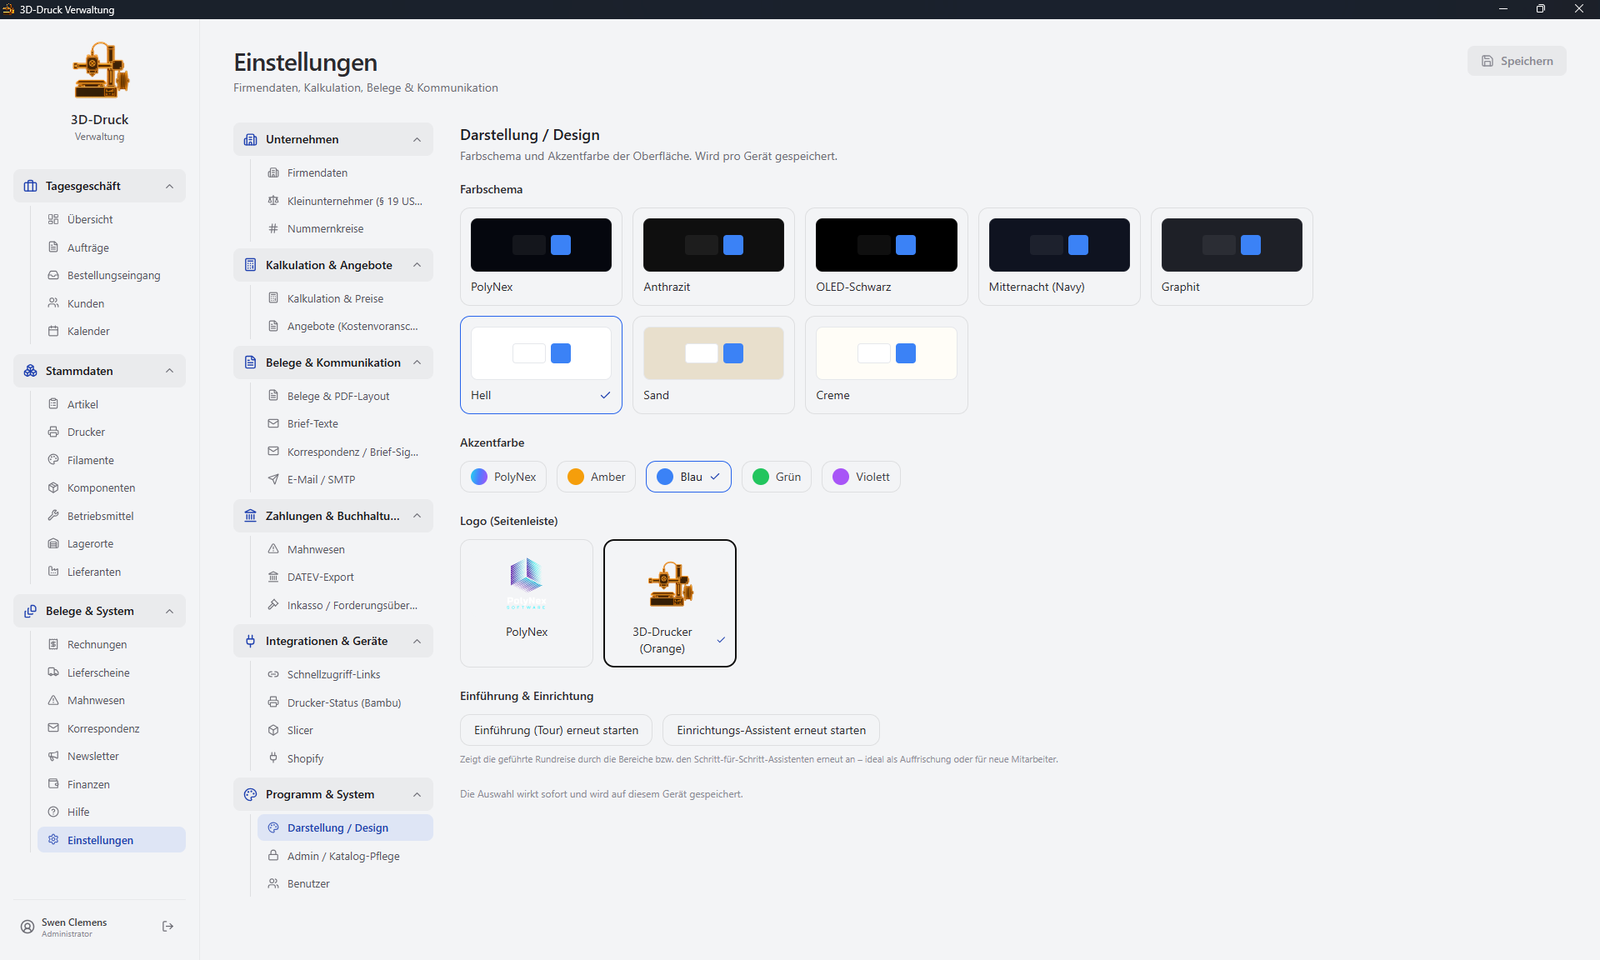Click the logout icon next to Swen Clemens
Screen dimensions: 1600x960
(x=168, y=927)
